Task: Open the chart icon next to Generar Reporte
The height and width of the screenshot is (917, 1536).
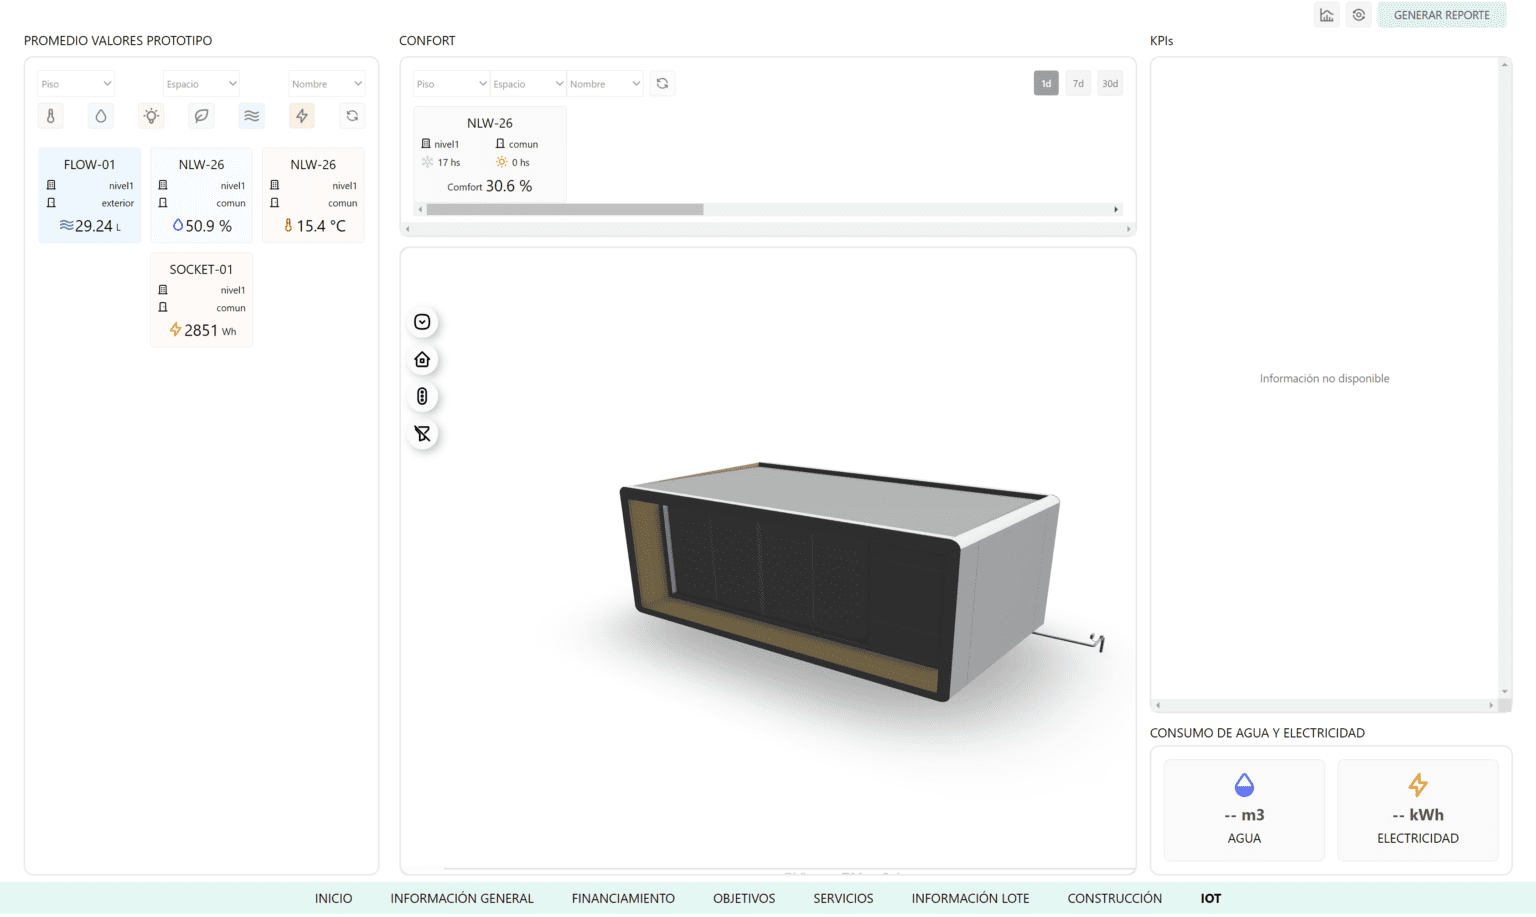Action: (x=1326, y=15)
